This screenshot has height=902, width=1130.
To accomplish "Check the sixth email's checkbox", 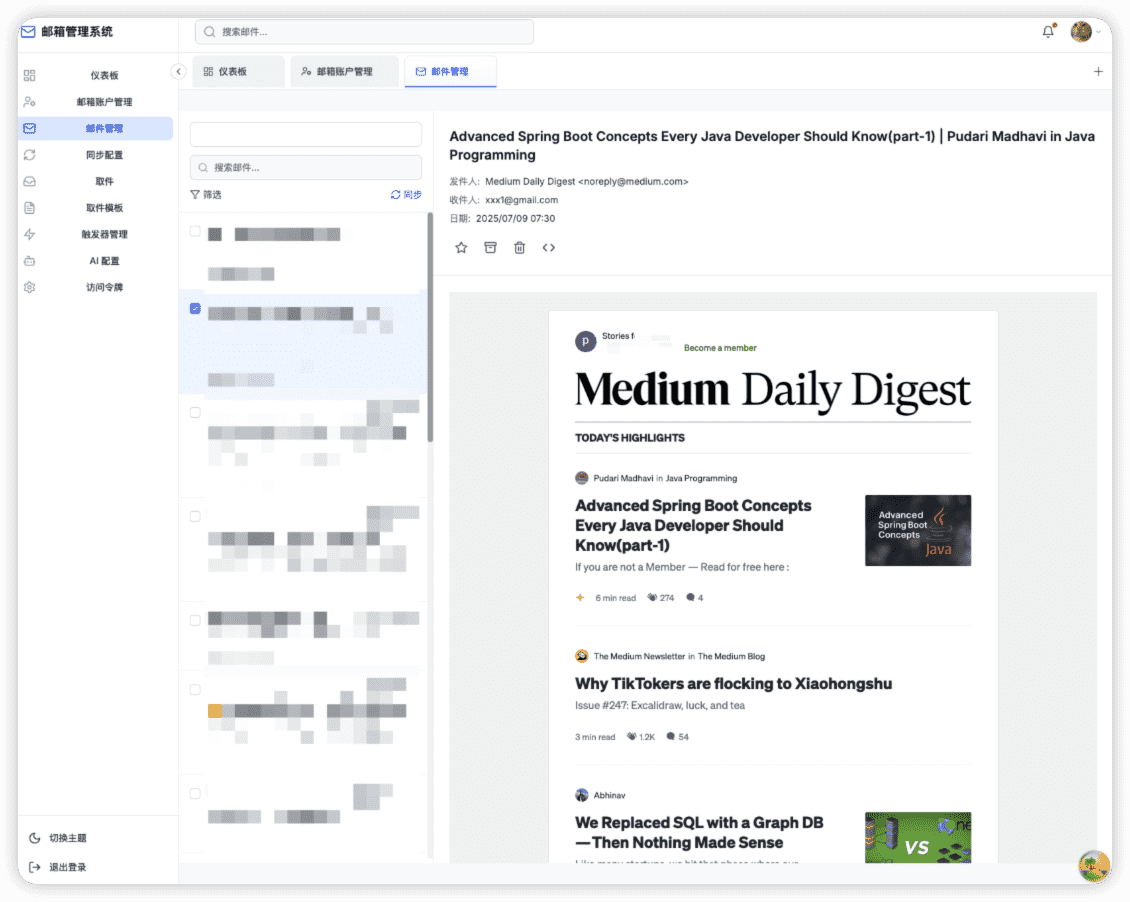I will [x=195, y=689].
